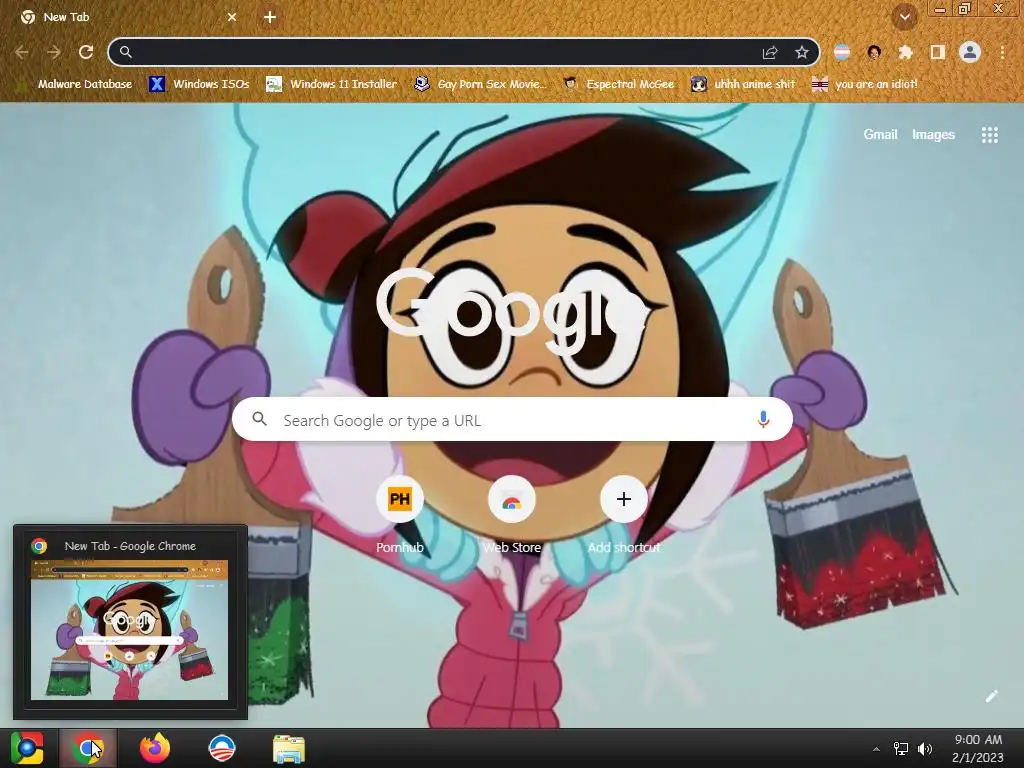Open the striped flag extension icon
Image resolution: width=1024 pixels, height=768 pixels.
pos(842,52)
